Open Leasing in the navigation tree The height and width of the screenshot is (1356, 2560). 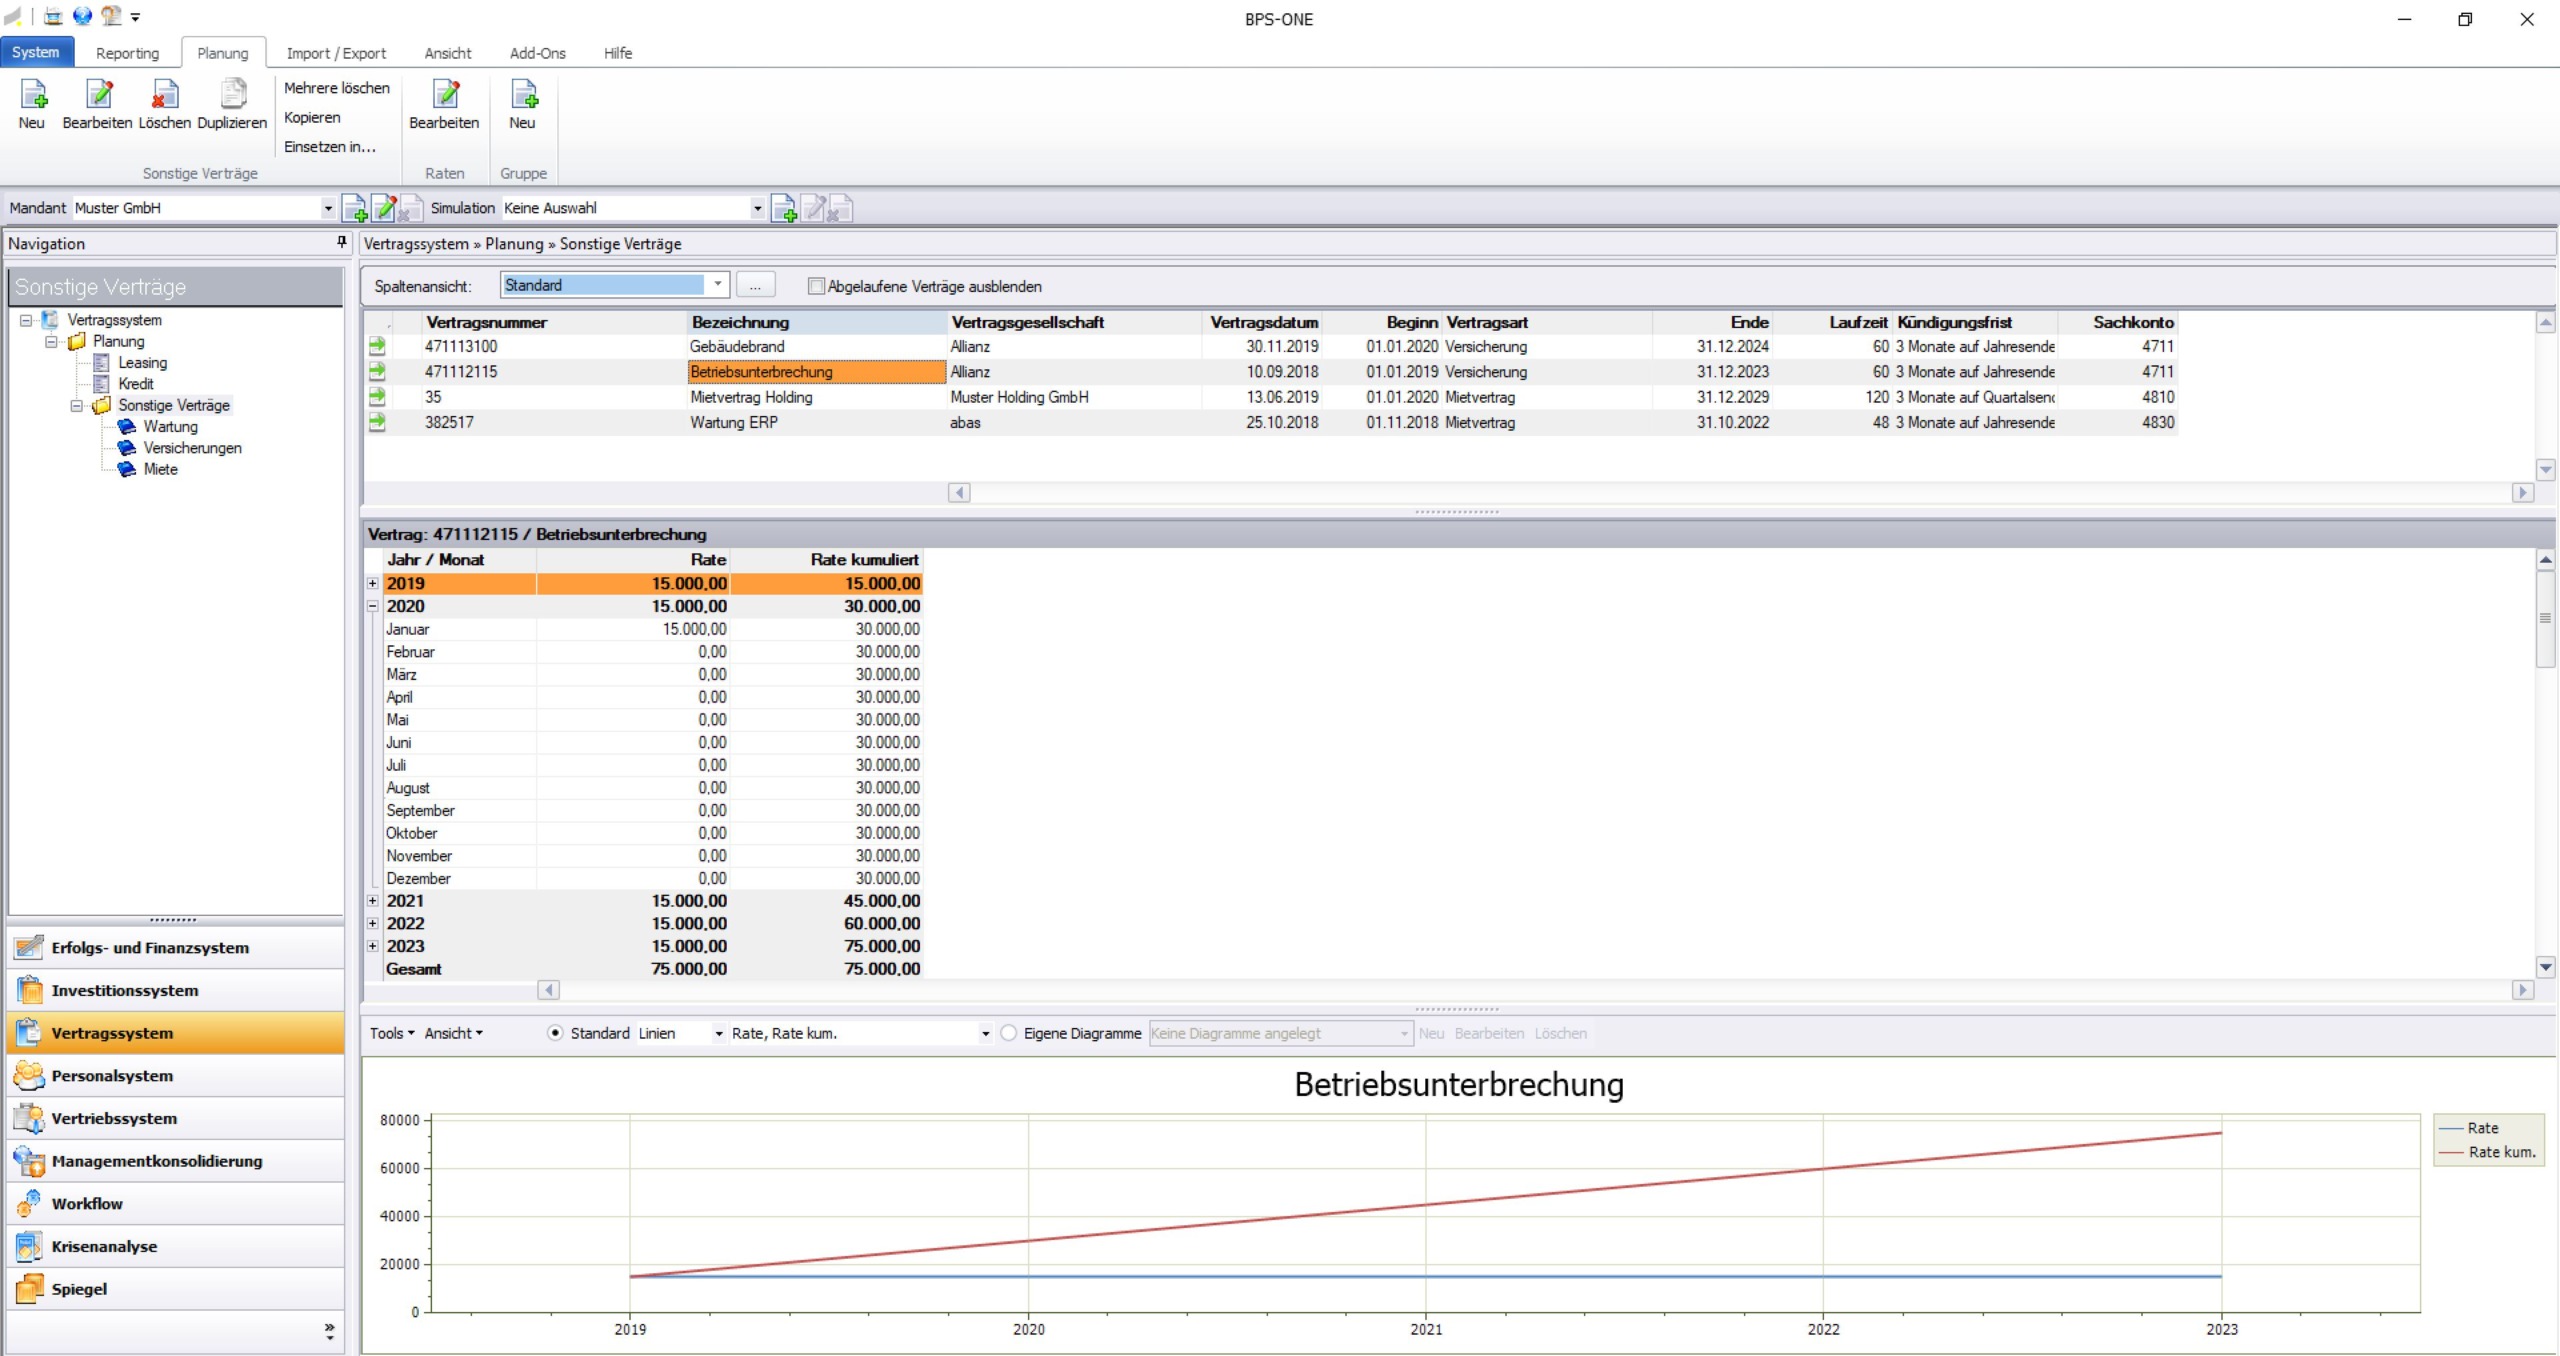pyautogui.click(x=142, y=363)
